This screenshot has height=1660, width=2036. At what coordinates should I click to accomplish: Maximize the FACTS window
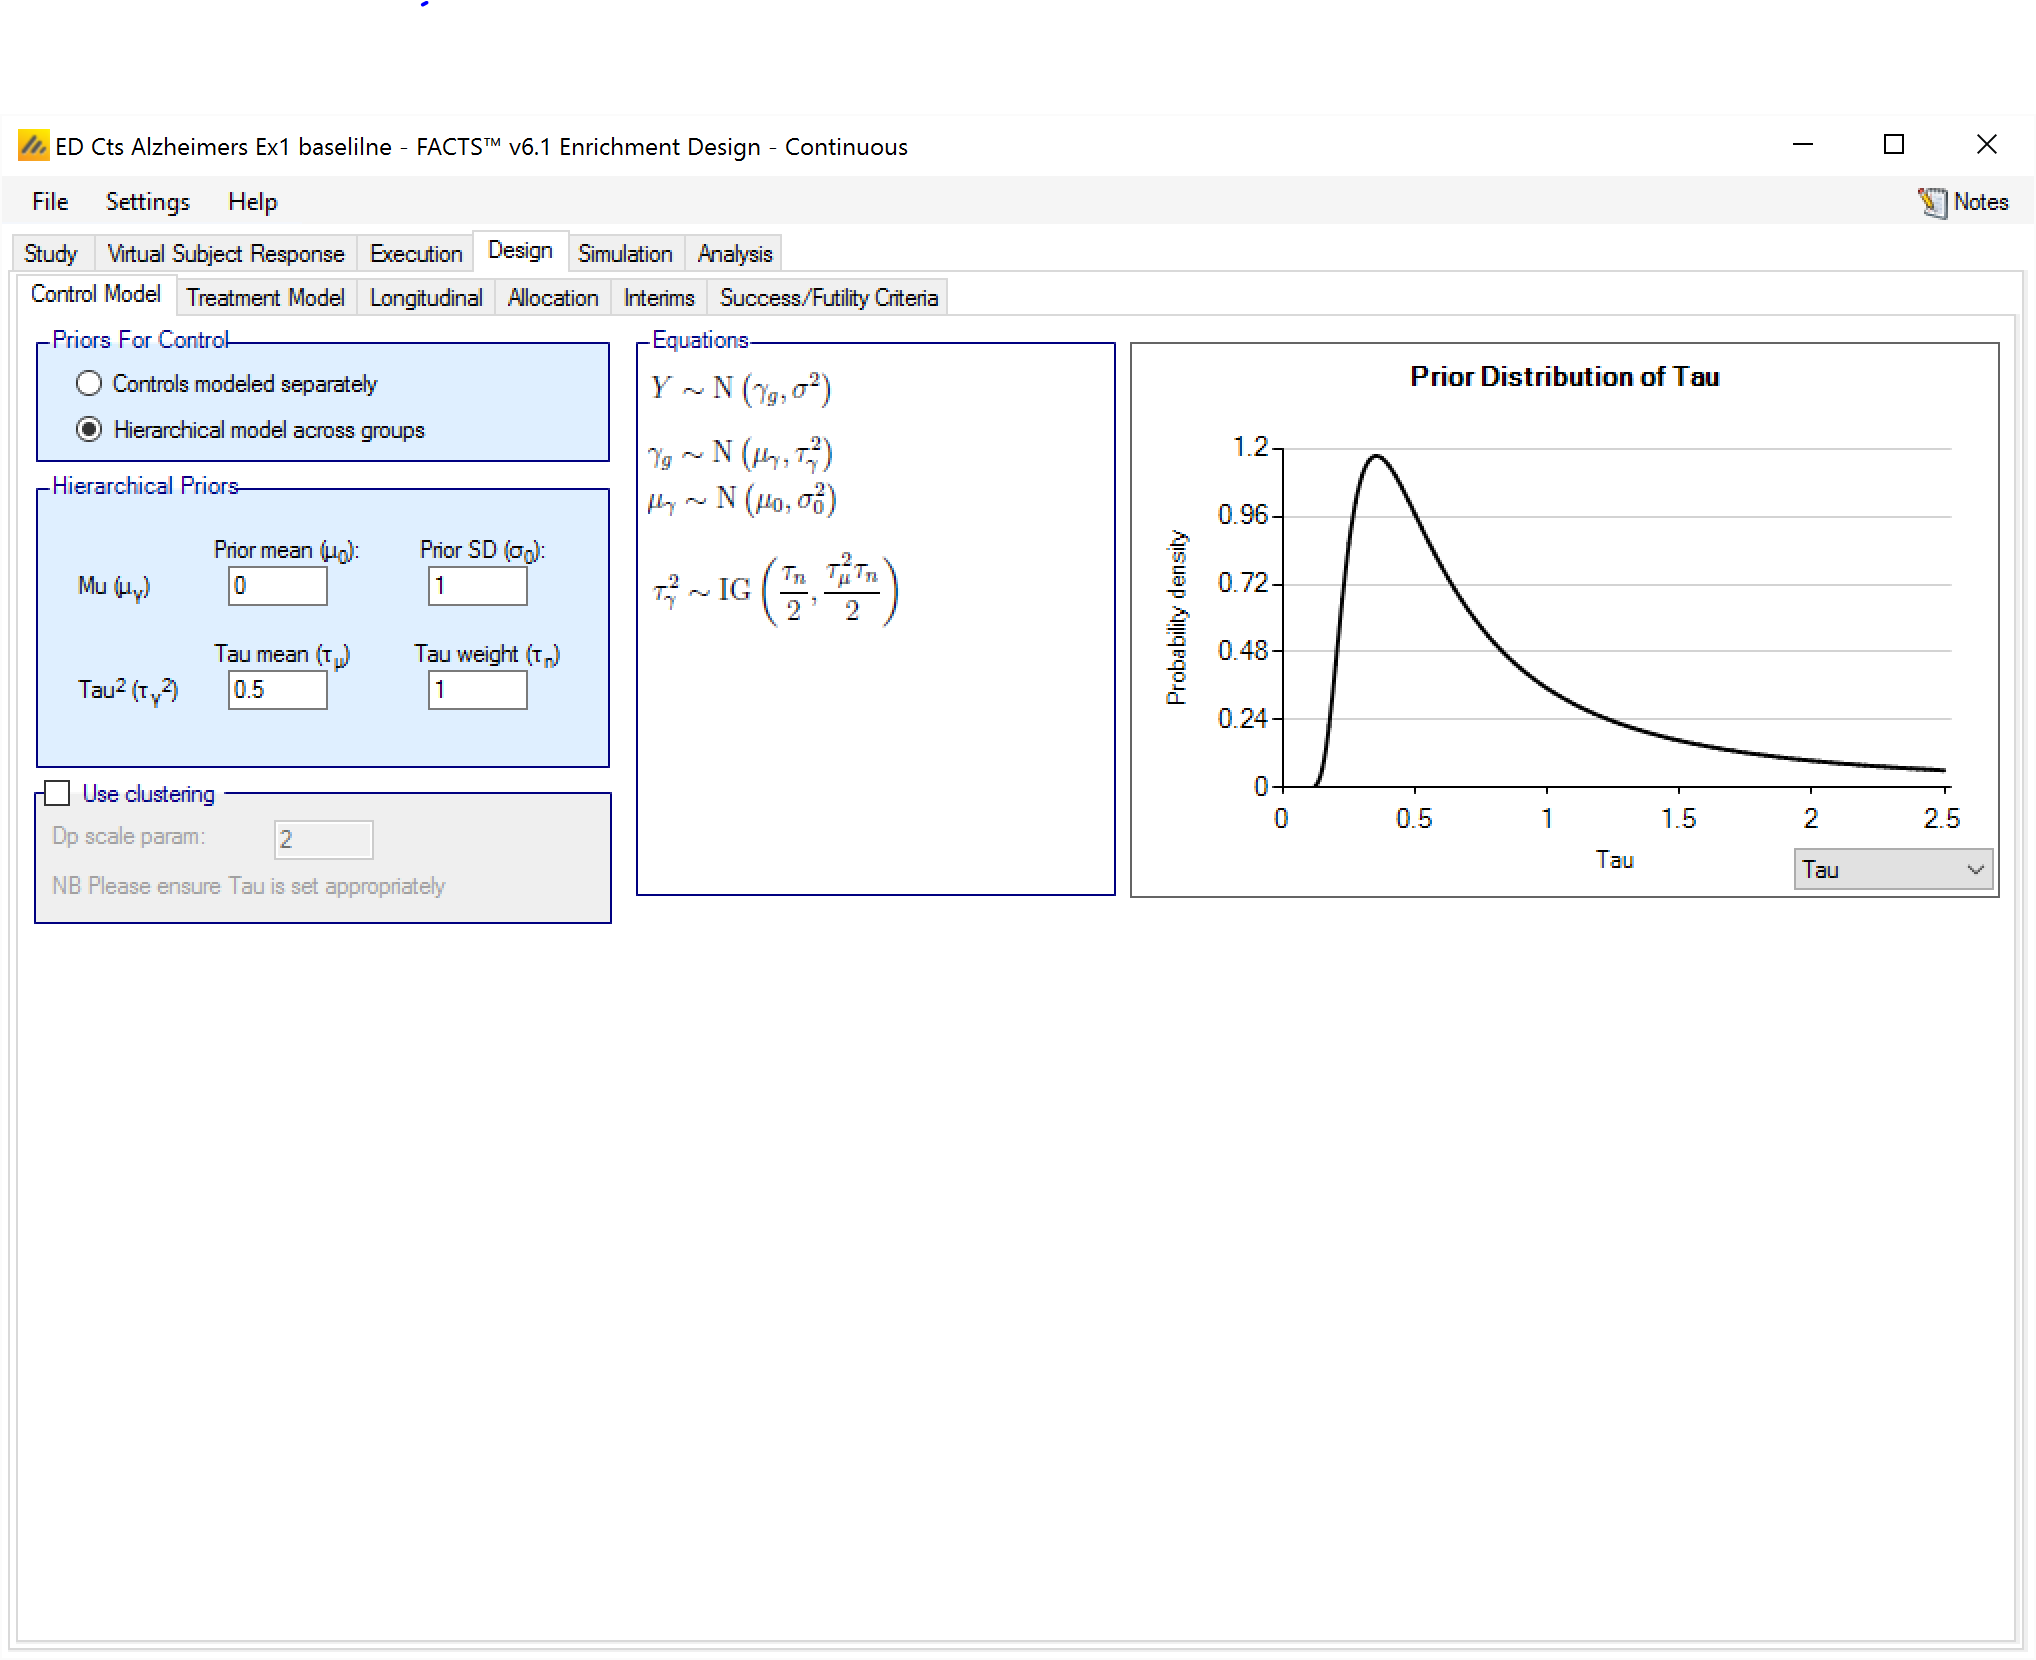pyautogui.click(x=1893, y=145)
